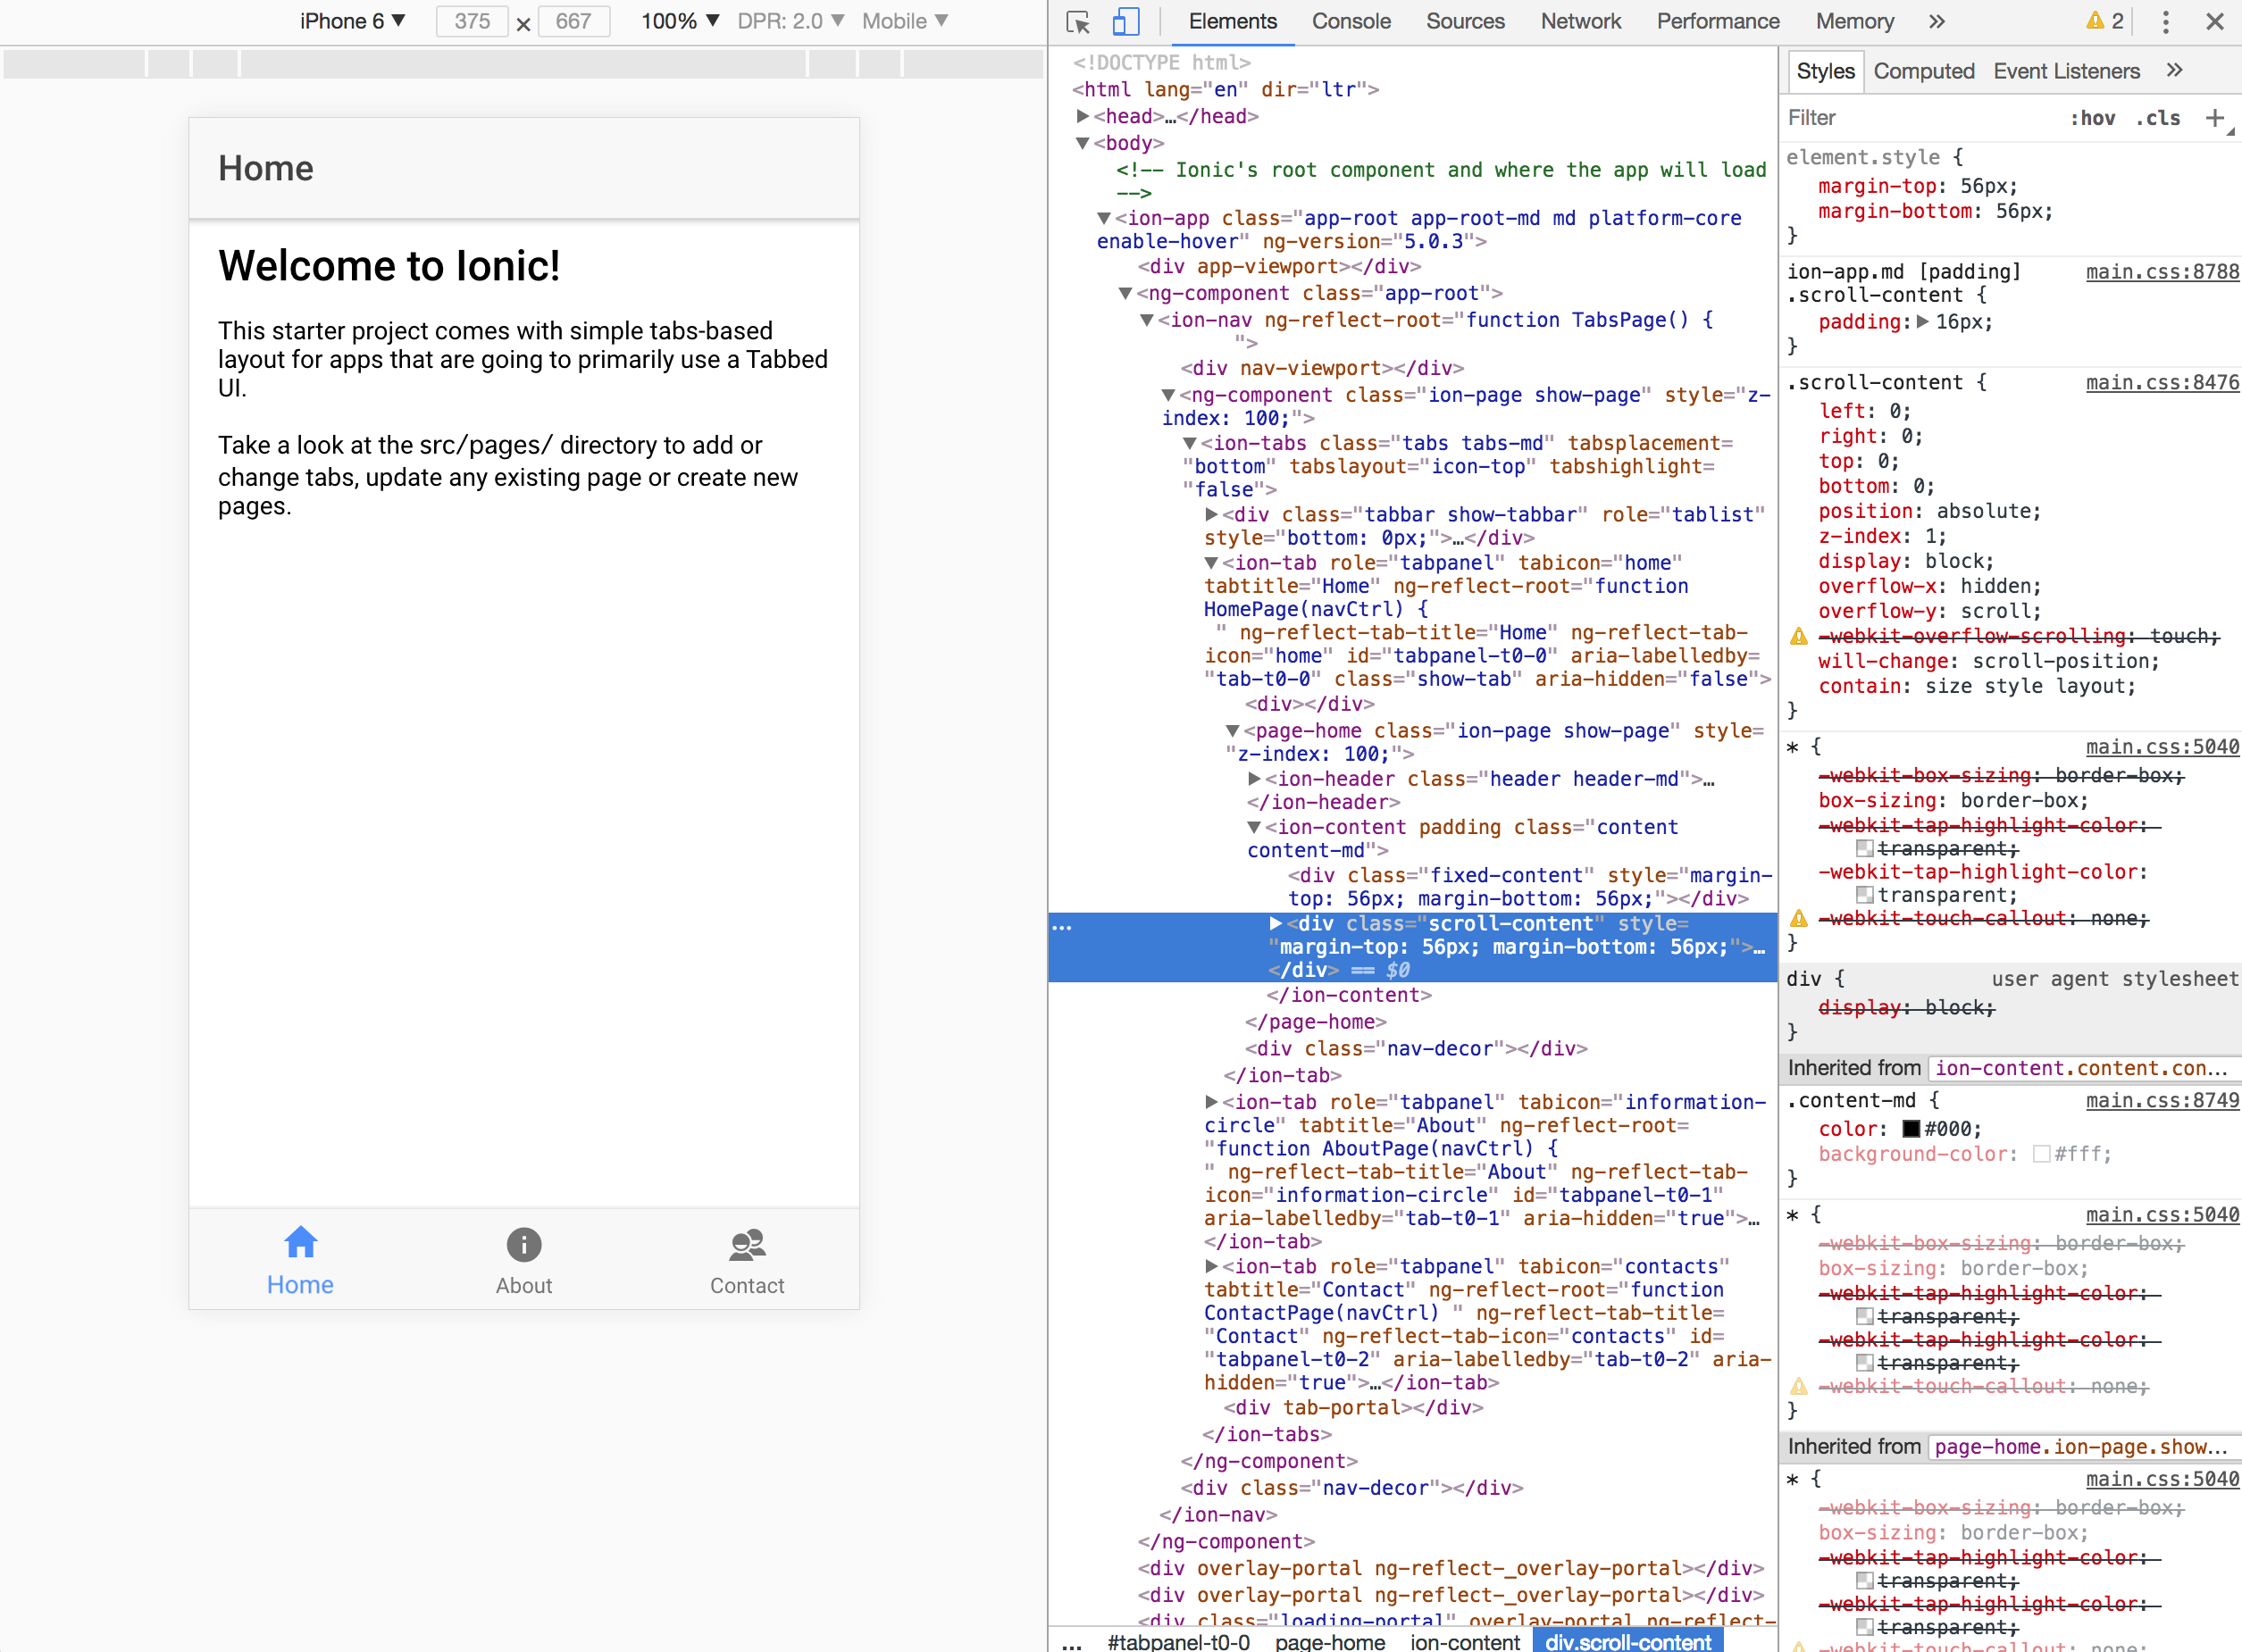Click the Elements panel tab
Screen dimensions: 2242x1652
[1231, 21]
